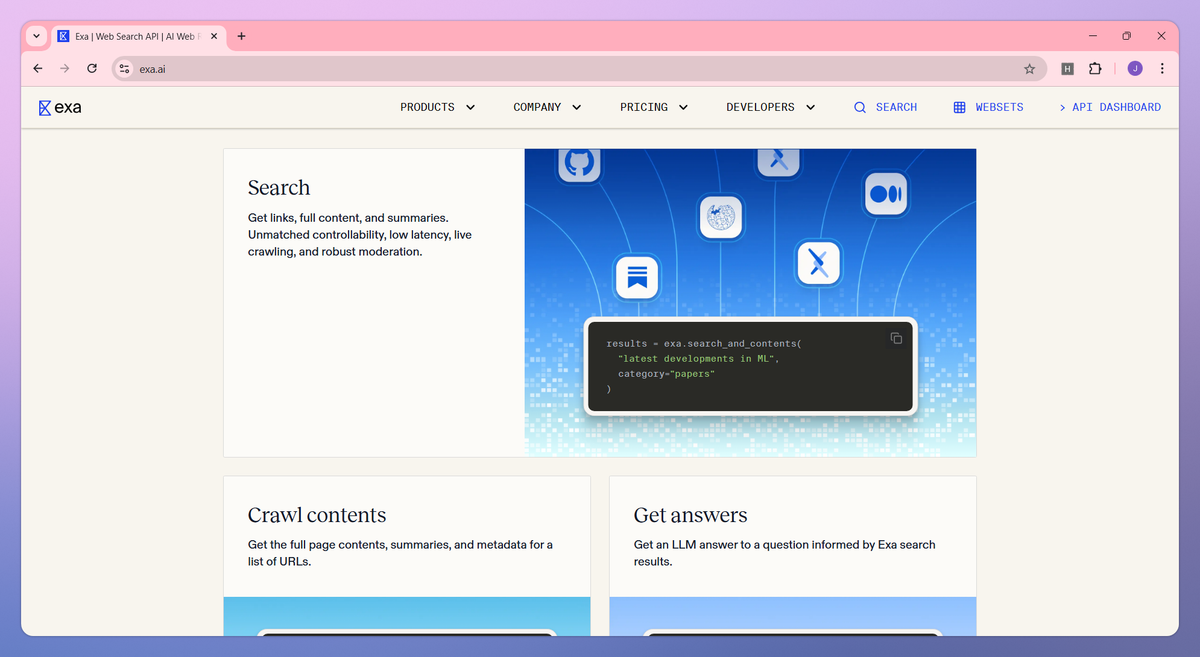Open the browser Extensions puzzle icon

coord(1095,68)
